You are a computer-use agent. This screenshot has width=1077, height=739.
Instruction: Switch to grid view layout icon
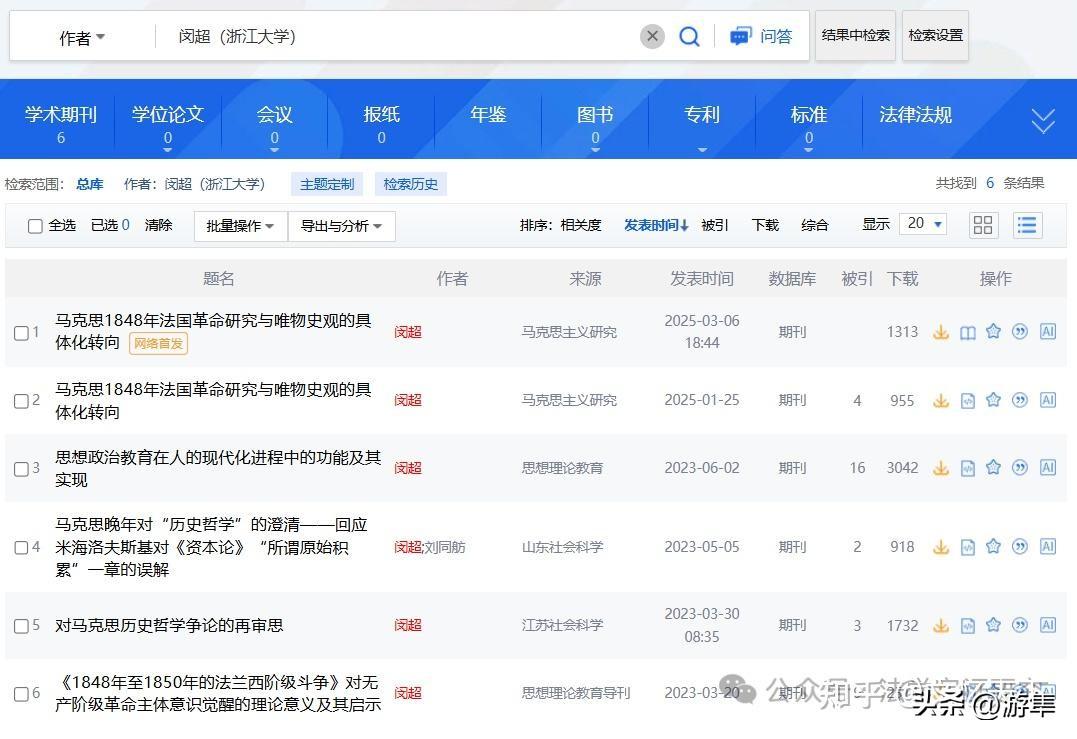coord(983,225)
